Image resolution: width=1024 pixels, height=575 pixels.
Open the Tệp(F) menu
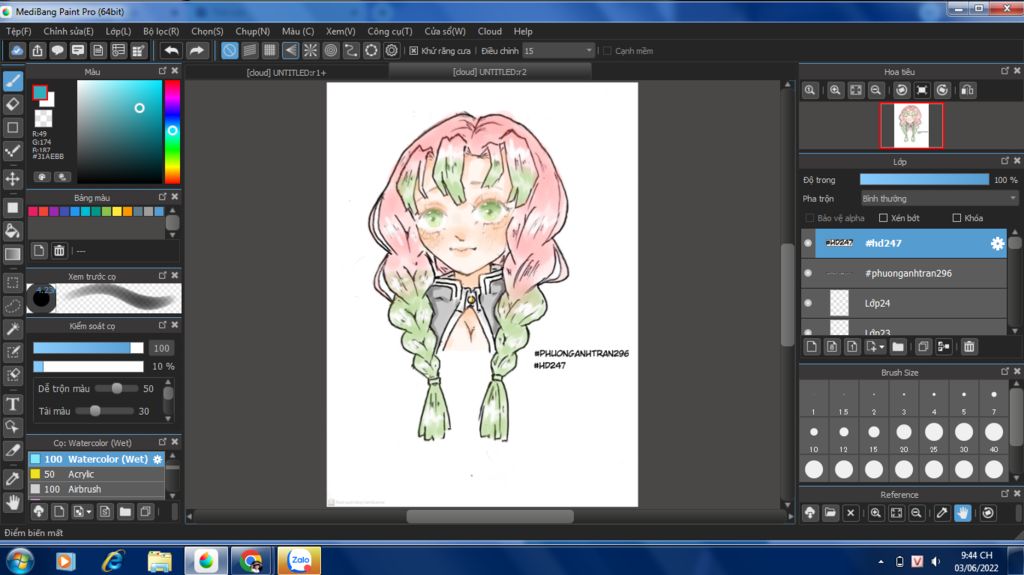(x=18, y=31)
